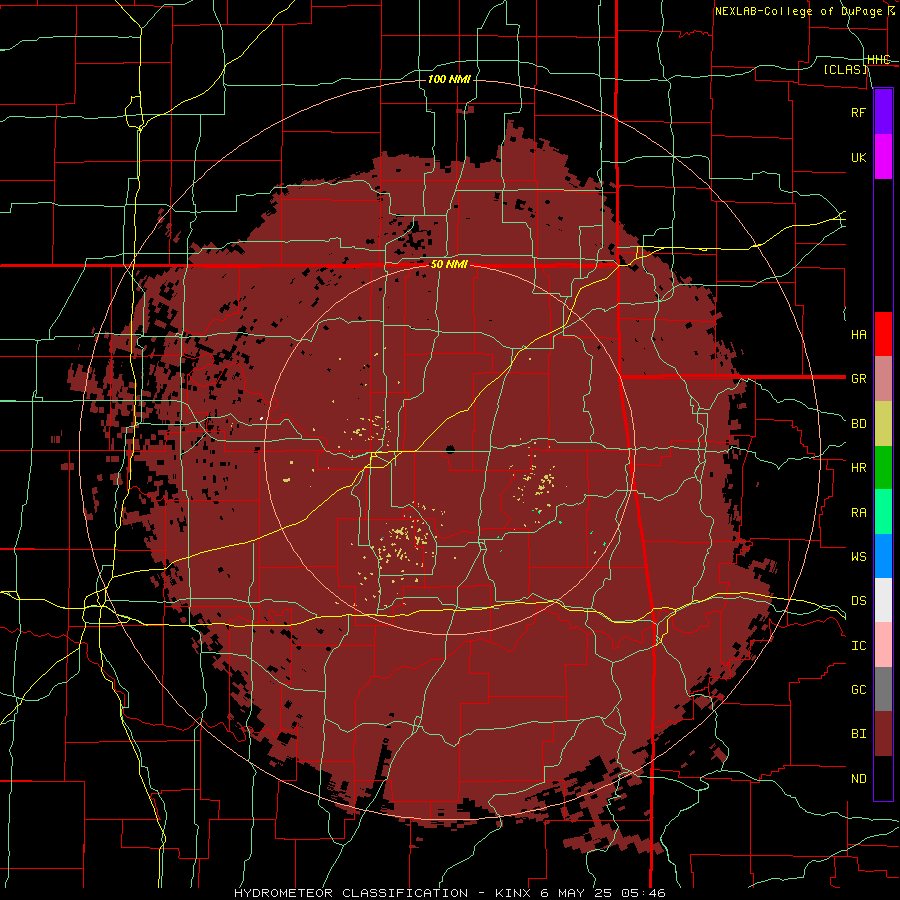The image size is (900, 900).
Task: Click the DS legend label
Action: (x=858, y=600)
